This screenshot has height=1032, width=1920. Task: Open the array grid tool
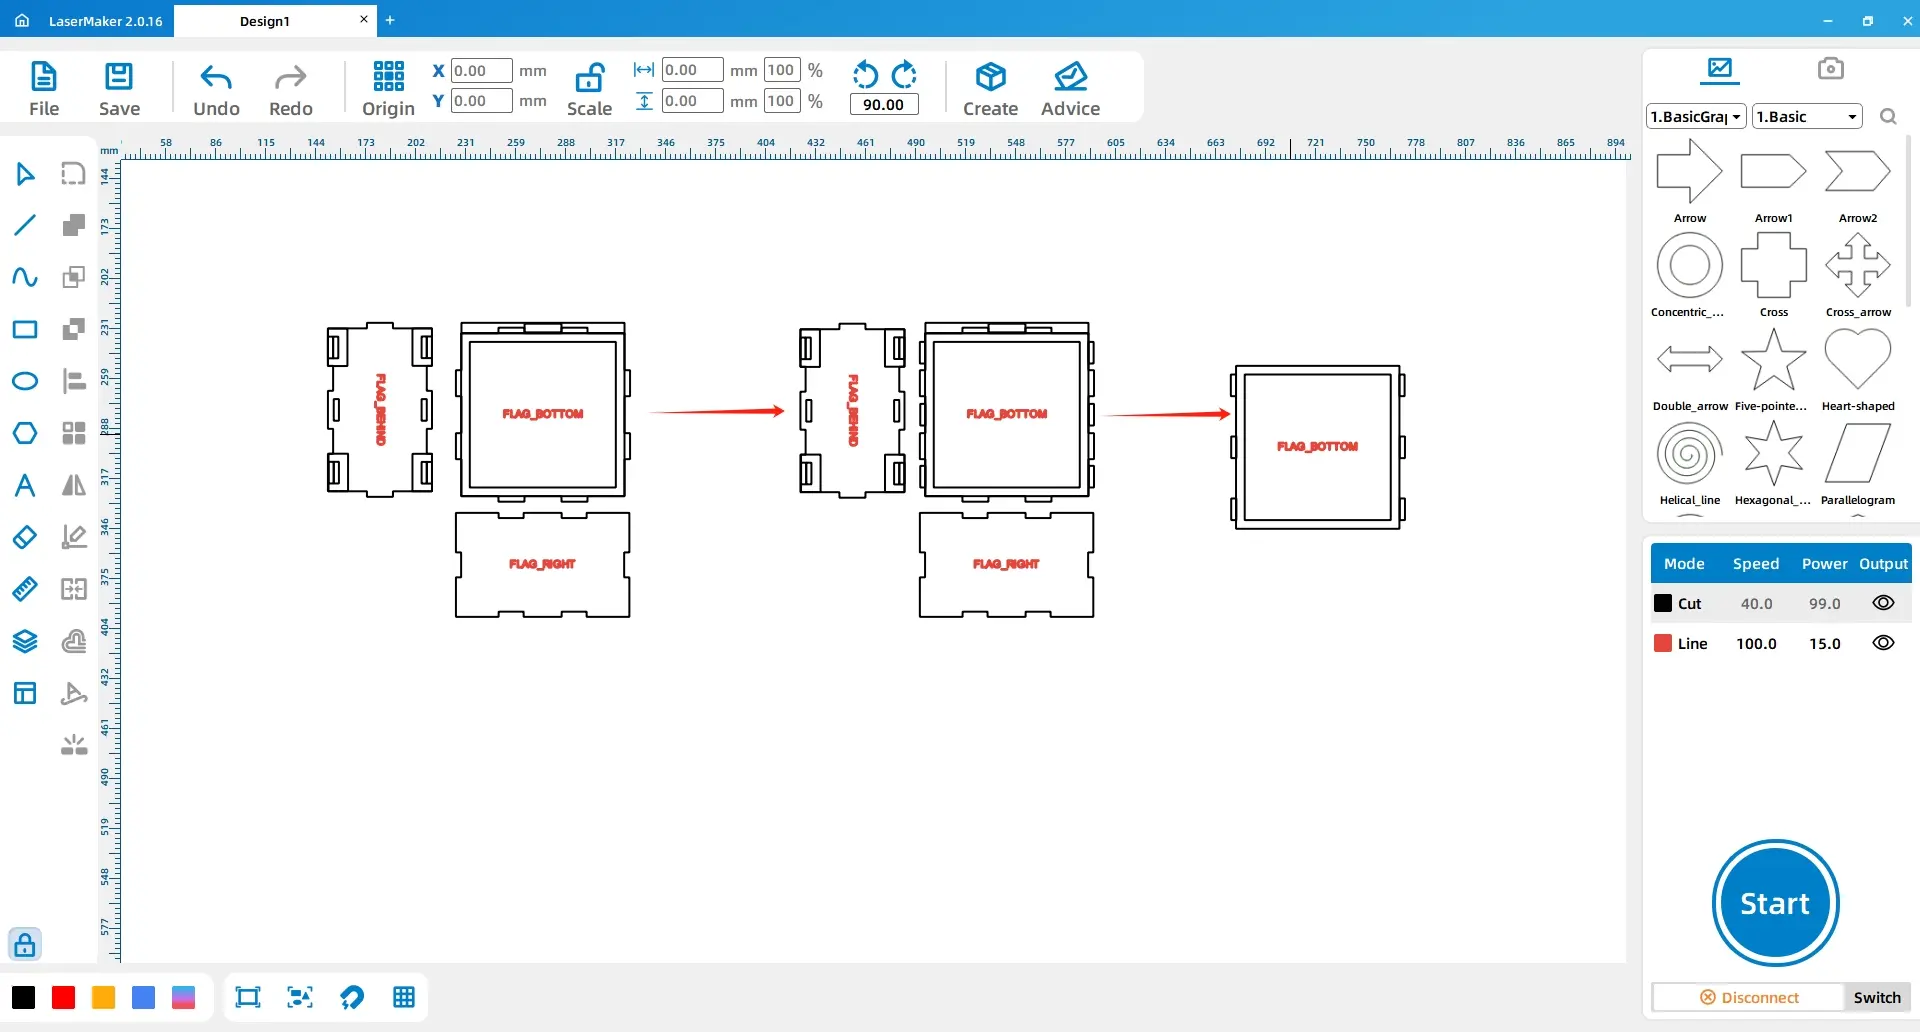73,433
